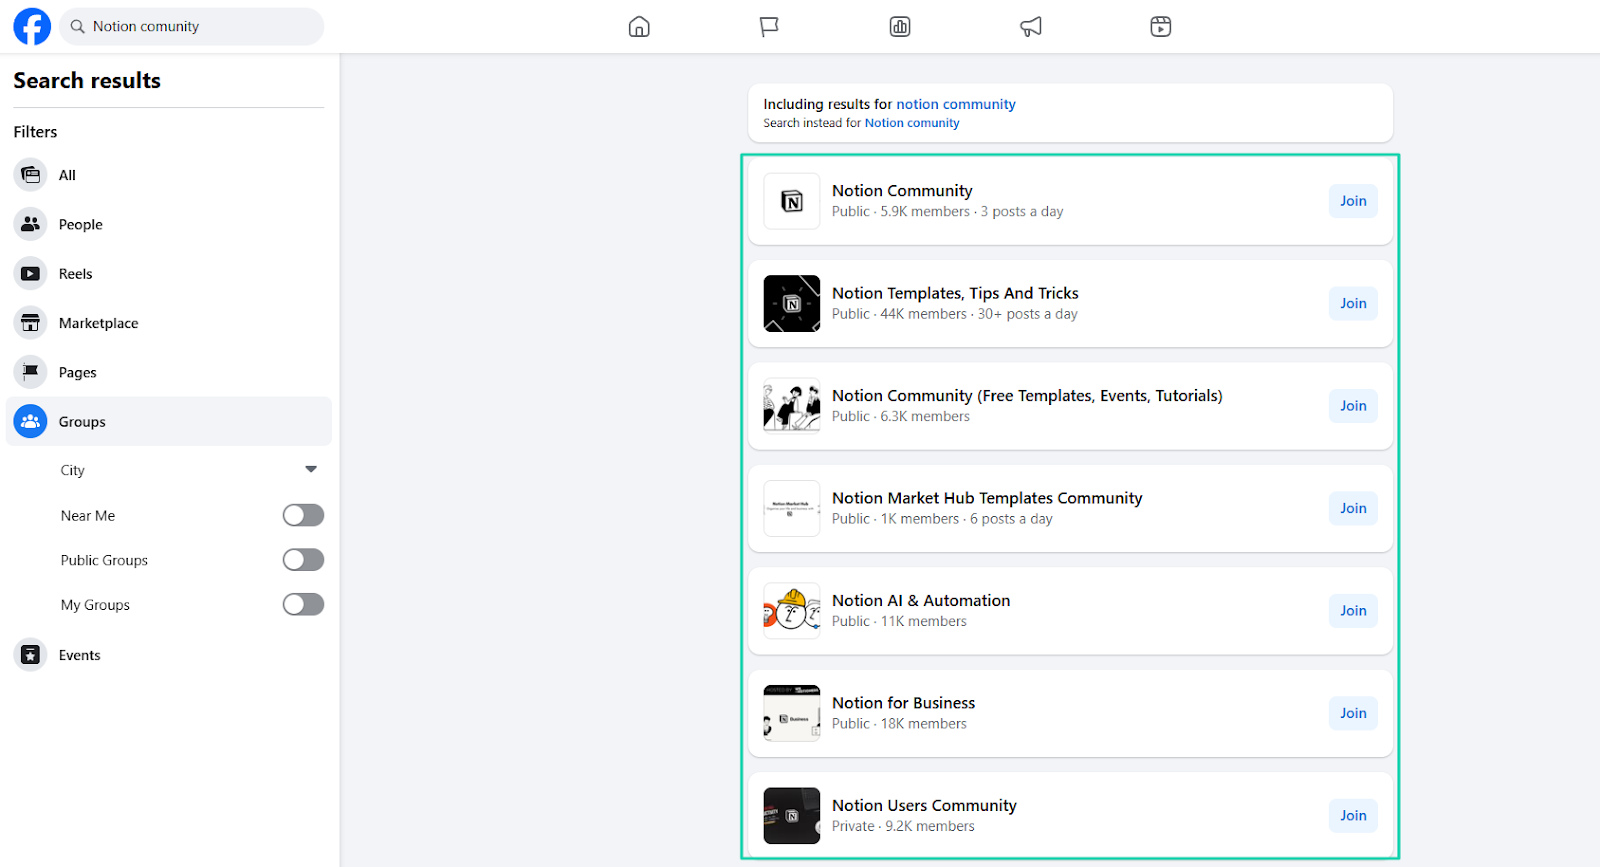Open the insights chart icon in top bar
This screenshot has height=867, width=1600.
900,27
